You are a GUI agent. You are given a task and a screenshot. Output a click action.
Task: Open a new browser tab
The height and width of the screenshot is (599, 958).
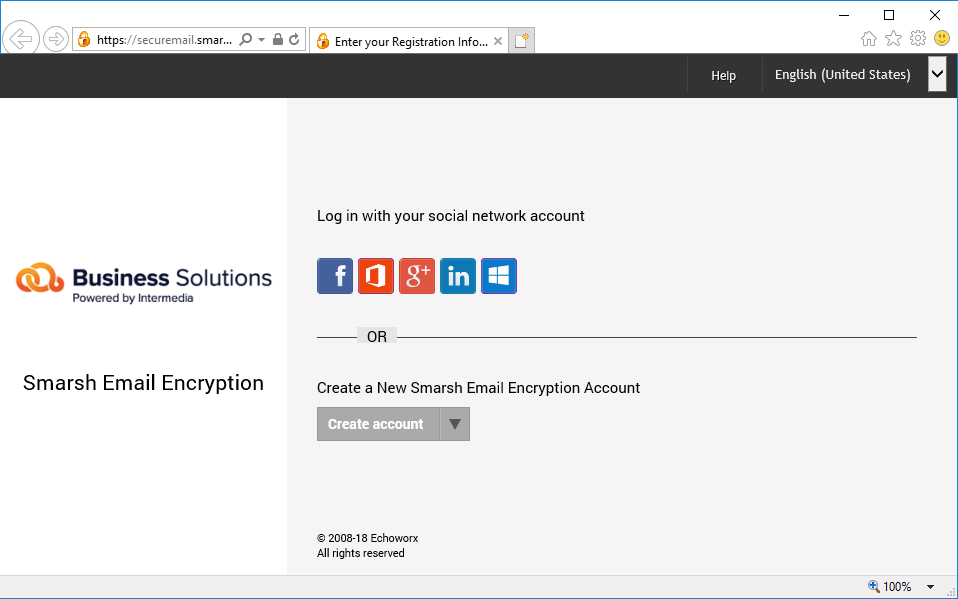pyautogui.click(x=521, y=41)
